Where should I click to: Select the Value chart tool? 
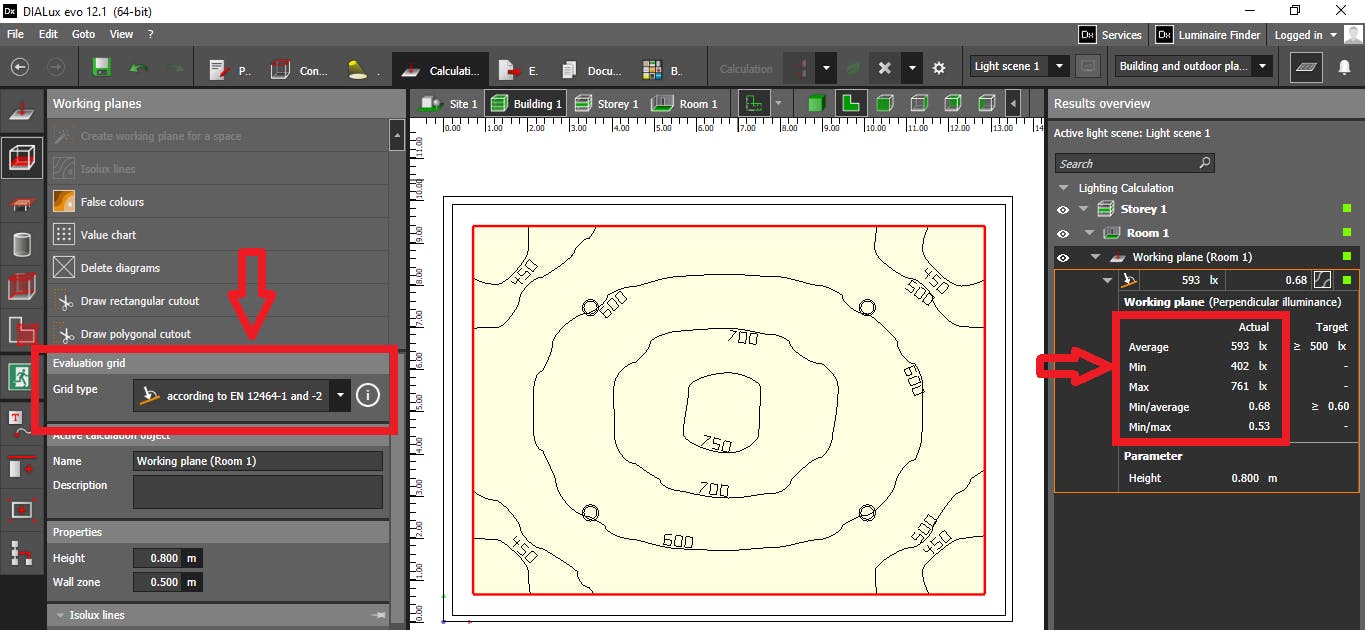point(108,235)
